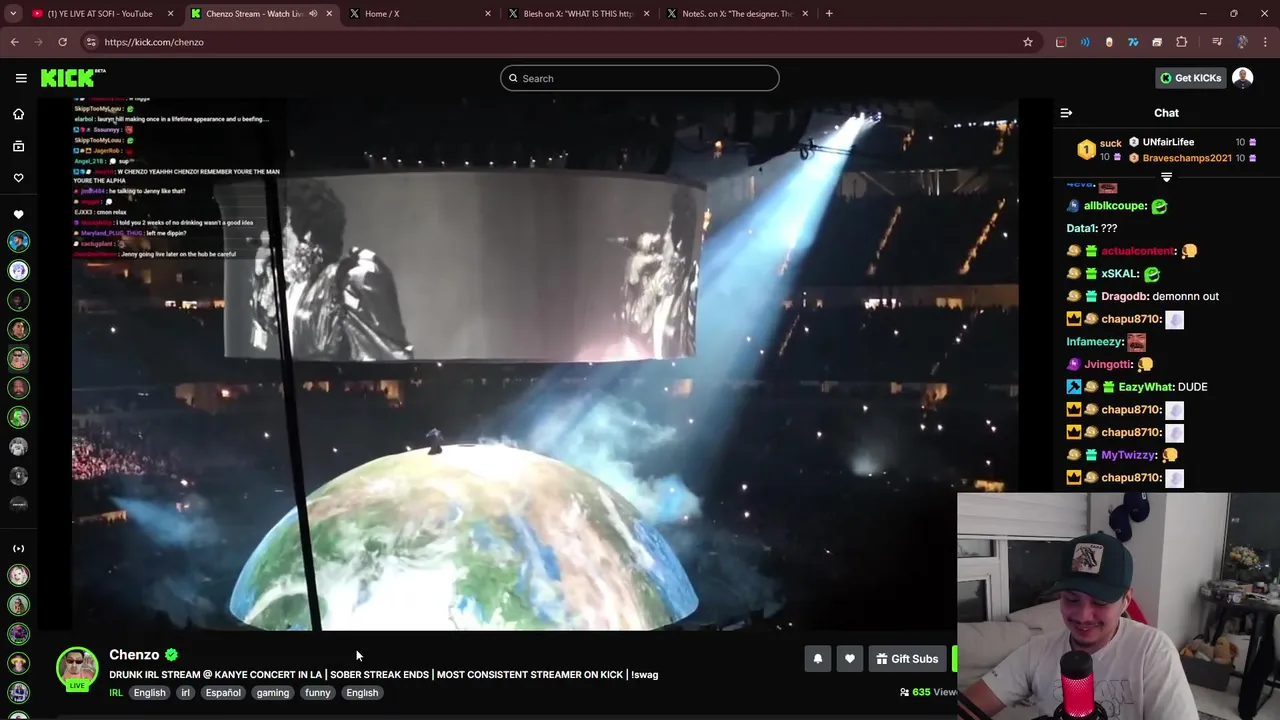The image size is (1280, 720).
Task: Toggle notifications bell for Chenzo
Action: [x=818, y=659]
